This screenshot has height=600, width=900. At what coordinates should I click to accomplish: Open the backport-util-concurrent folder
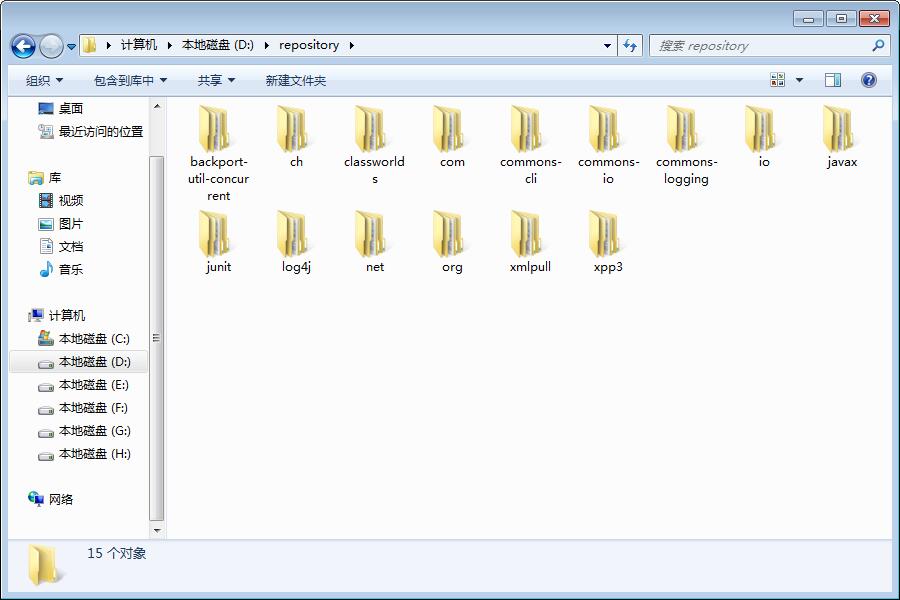coord(218,154)
